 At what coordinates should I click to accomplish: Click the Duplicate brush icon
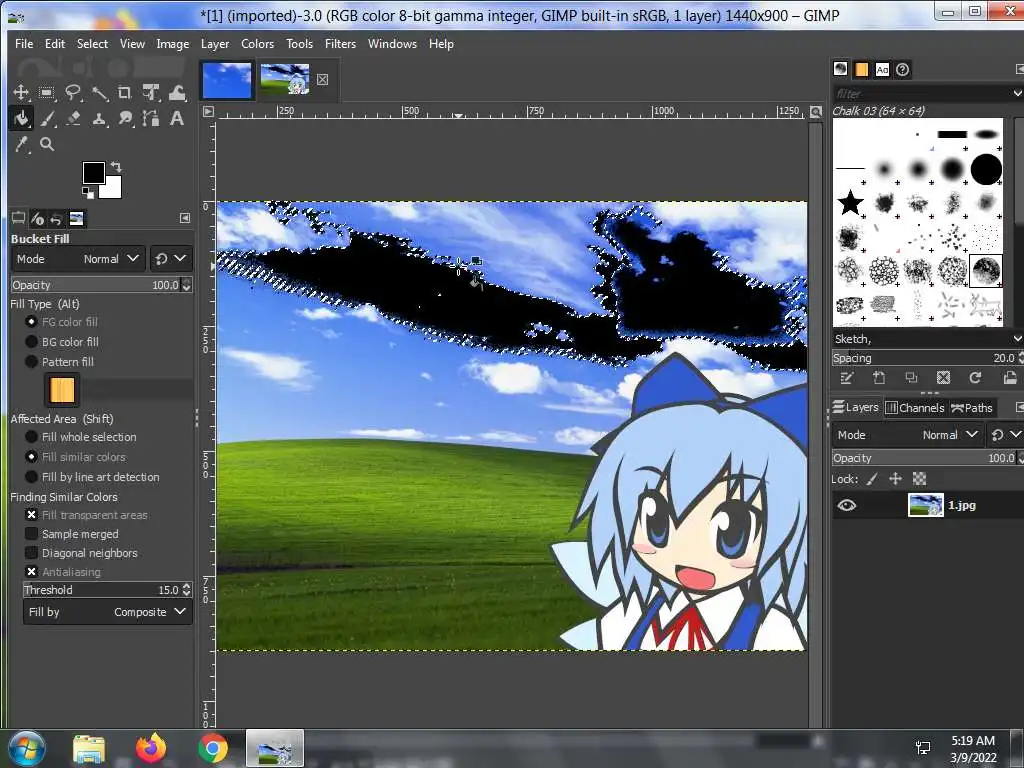point(911,377)
